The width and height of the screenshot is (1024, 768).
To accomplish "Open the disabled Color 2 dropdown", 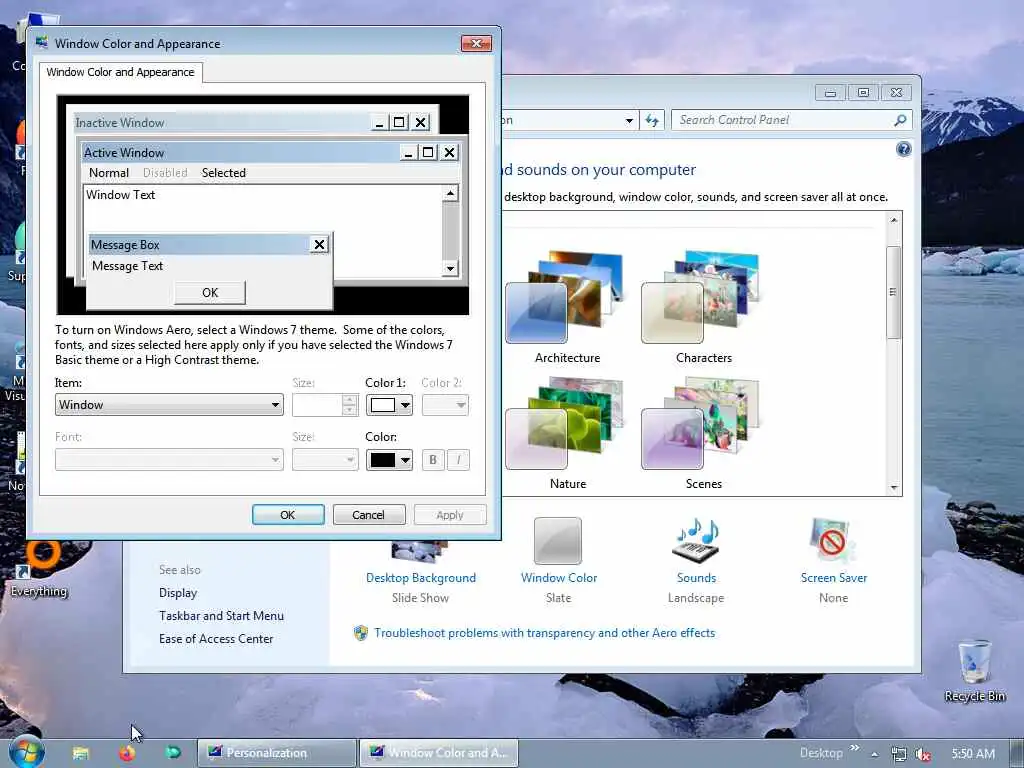I will point(445,405).
